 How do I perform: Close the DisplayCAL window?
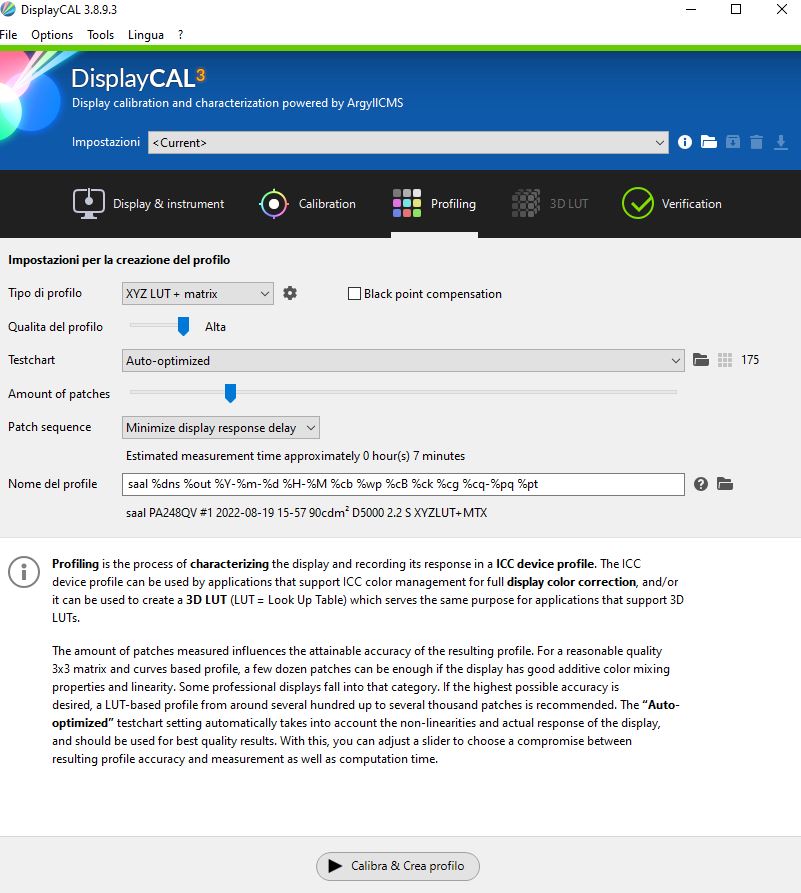tap(782, 10)
